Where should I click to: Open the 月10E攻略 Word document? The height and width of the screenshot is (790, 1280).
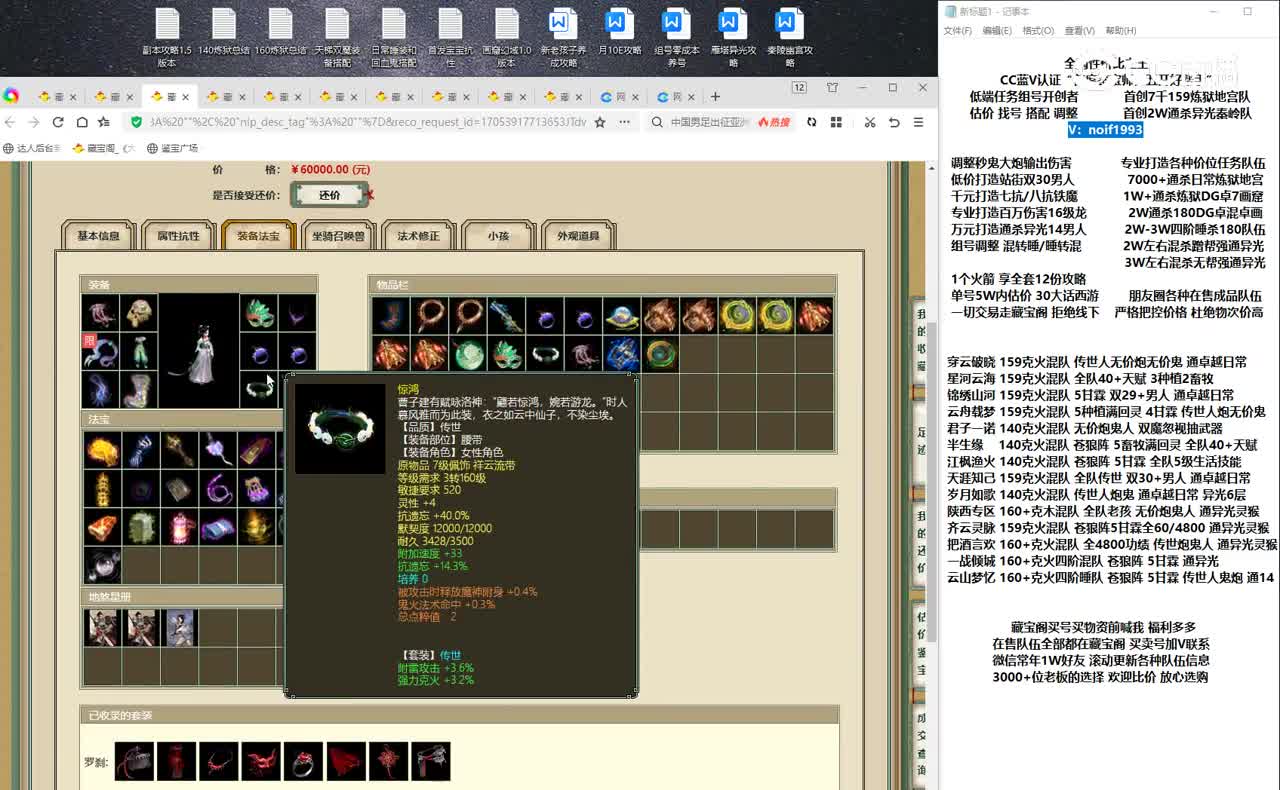620,31
